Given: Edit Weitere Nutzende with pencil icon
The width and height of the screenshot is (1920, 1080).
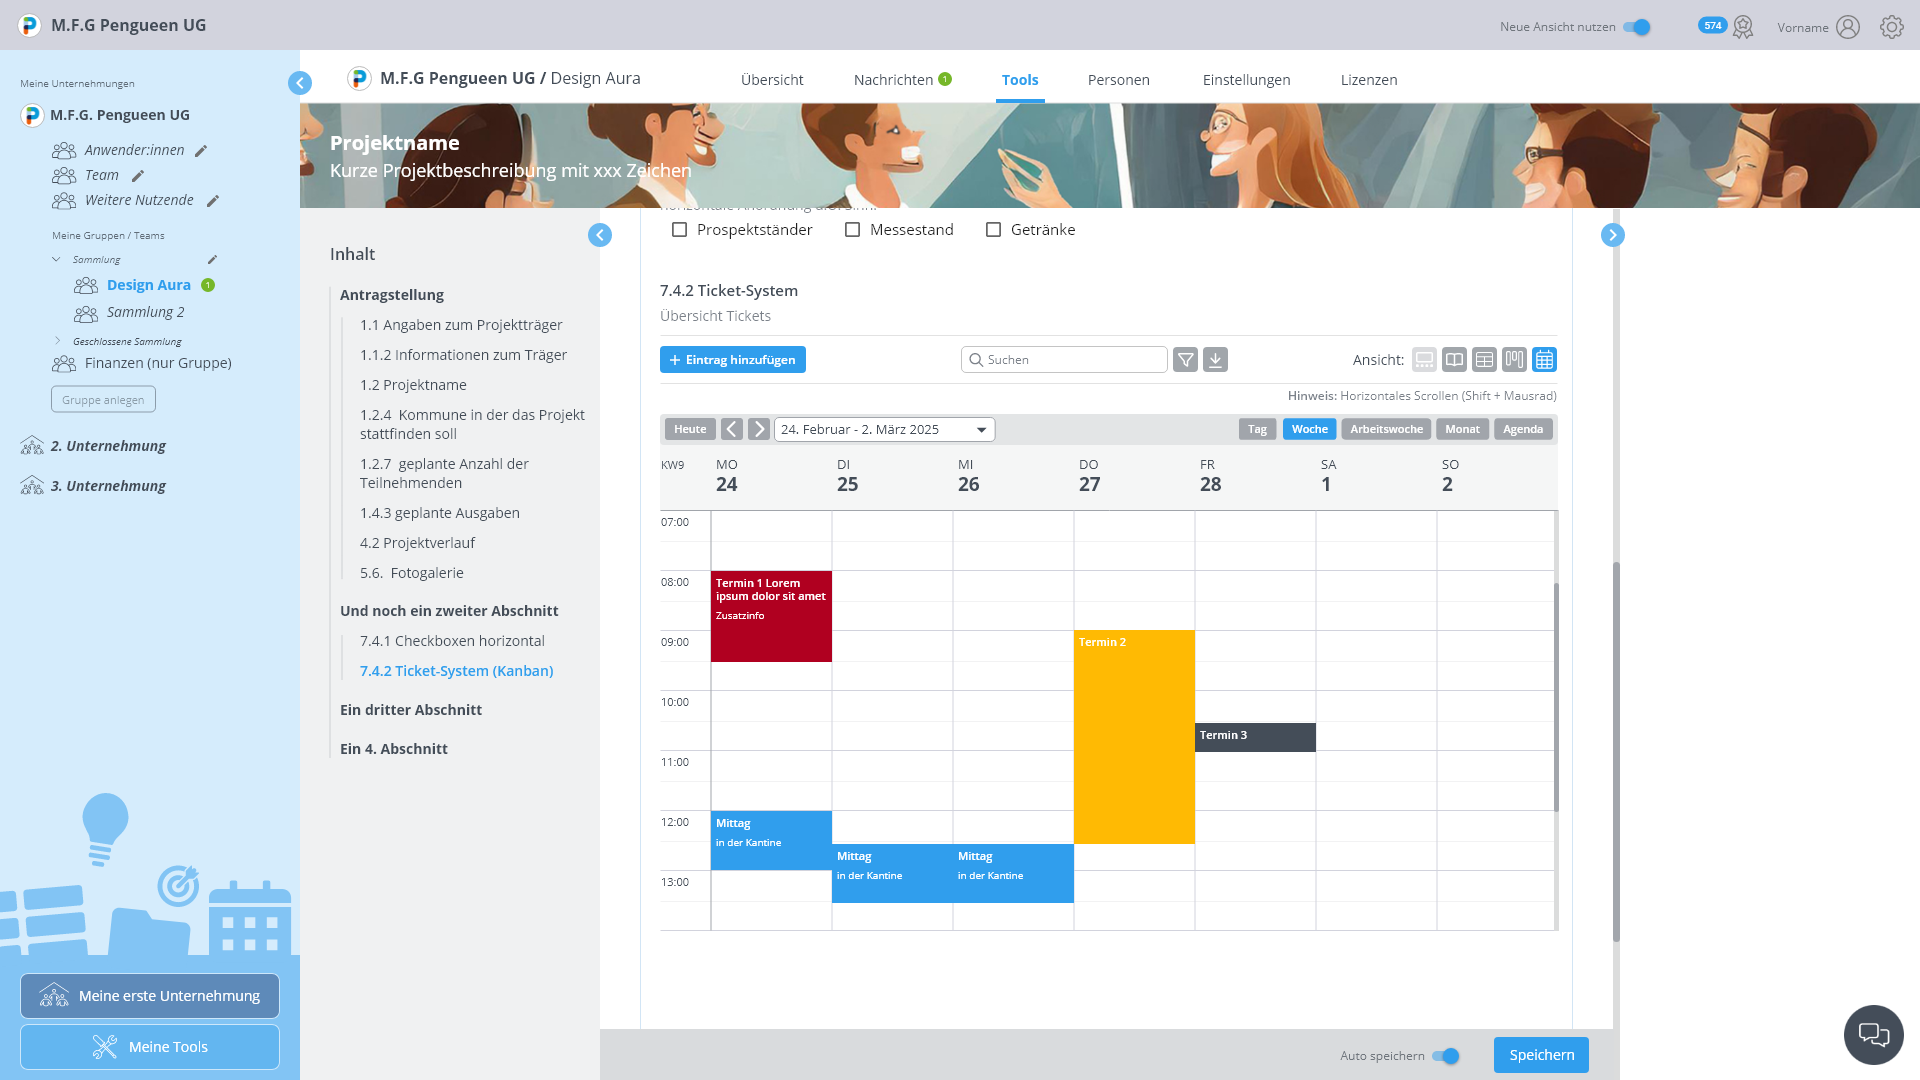Looking at the screenshot, I should 212,201.
